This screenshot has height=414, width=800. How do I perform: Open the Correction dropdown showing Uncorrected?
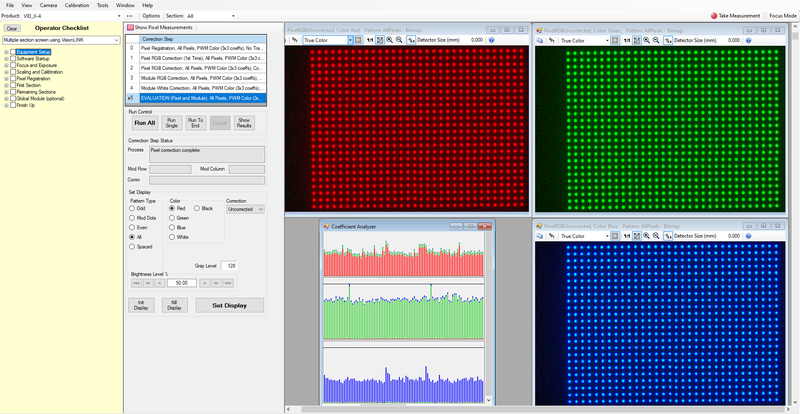pos(245,209)
